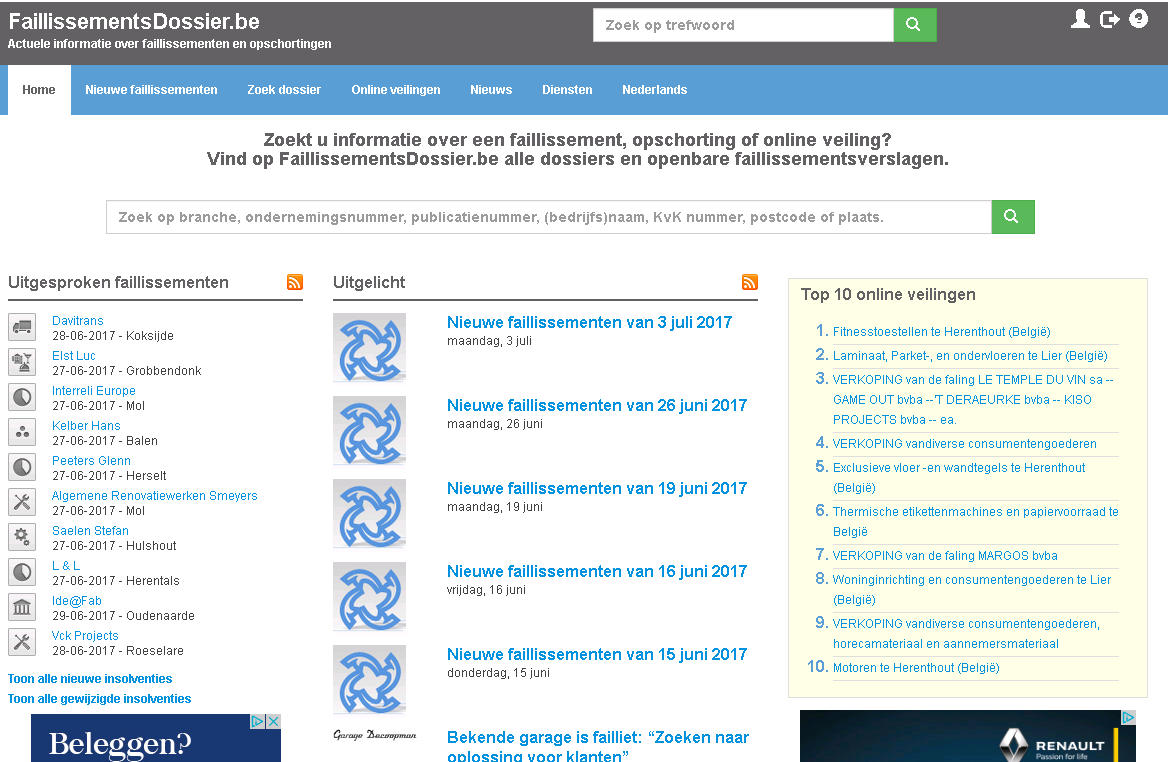Open auction 'Laminaat, Parket-, en ondervloeren te Lier'

pos(970,356)
